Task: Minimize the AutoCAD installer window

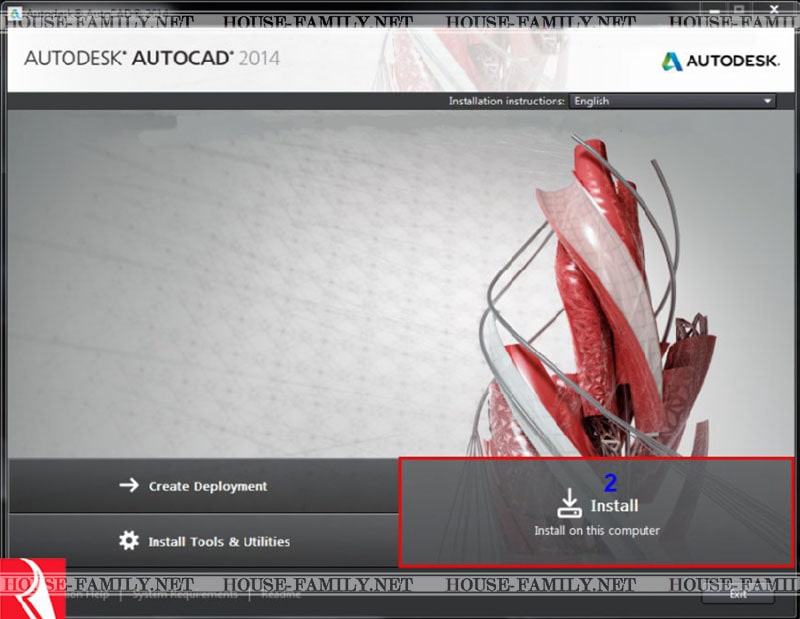Action: click(x=714, y=9)
